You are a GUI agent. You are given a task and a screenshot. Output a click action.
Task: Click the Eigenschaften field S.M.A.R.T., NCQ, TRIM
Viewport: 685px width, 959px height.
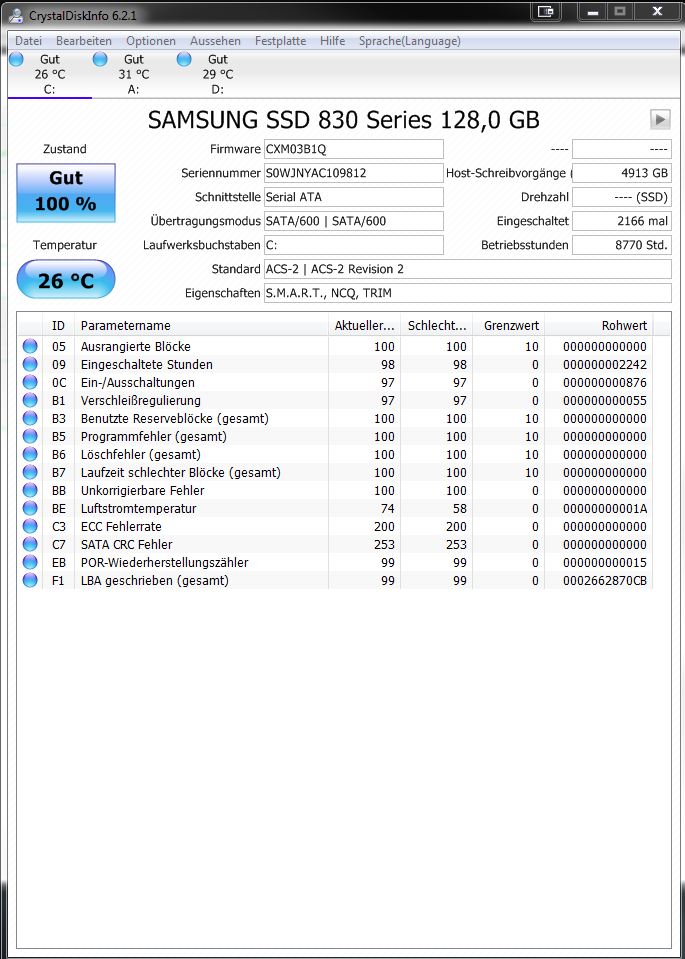pos(467,293)
